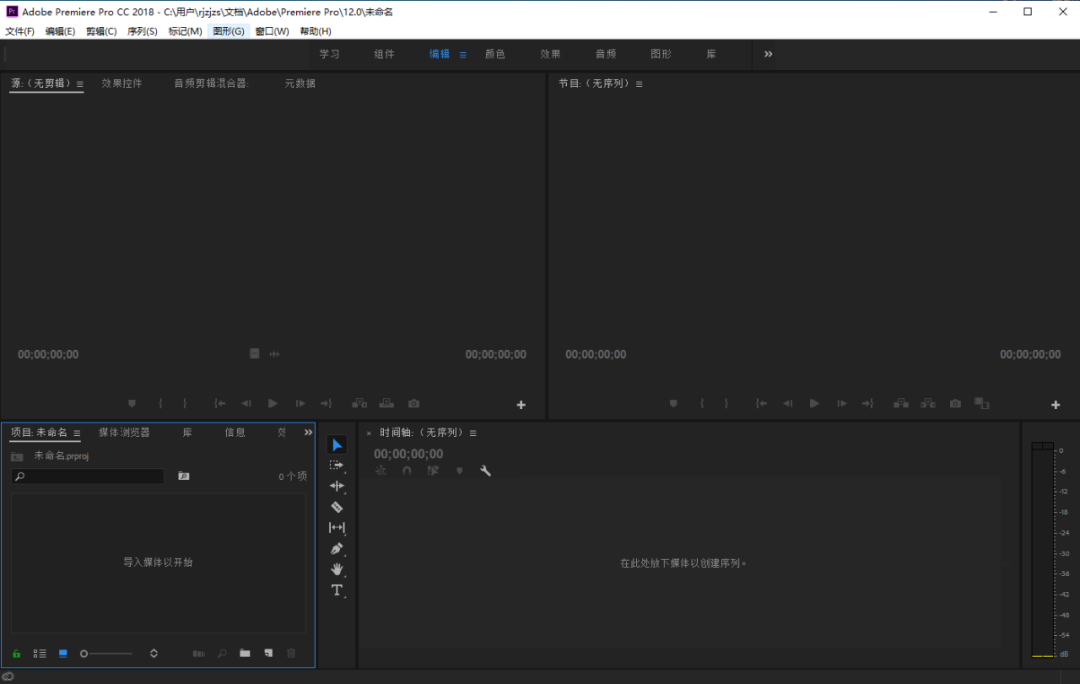Click the Extract icon in program monitor

point(928,404)
